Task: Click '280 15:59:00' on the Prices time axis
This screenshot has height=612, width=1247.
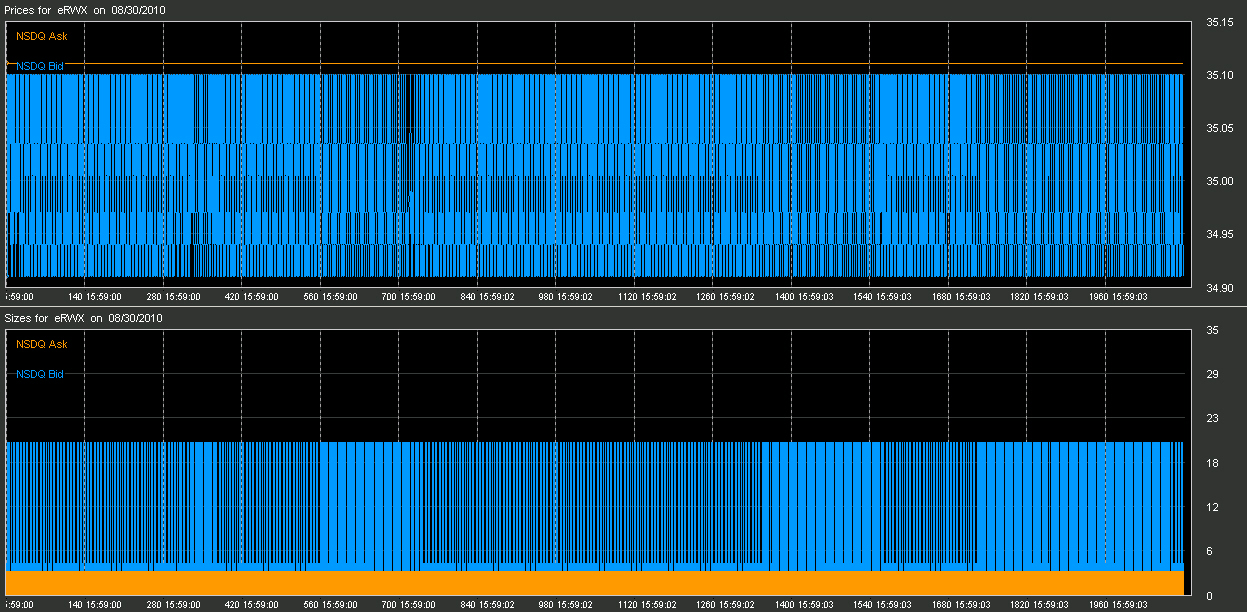Action: [172, 297]
